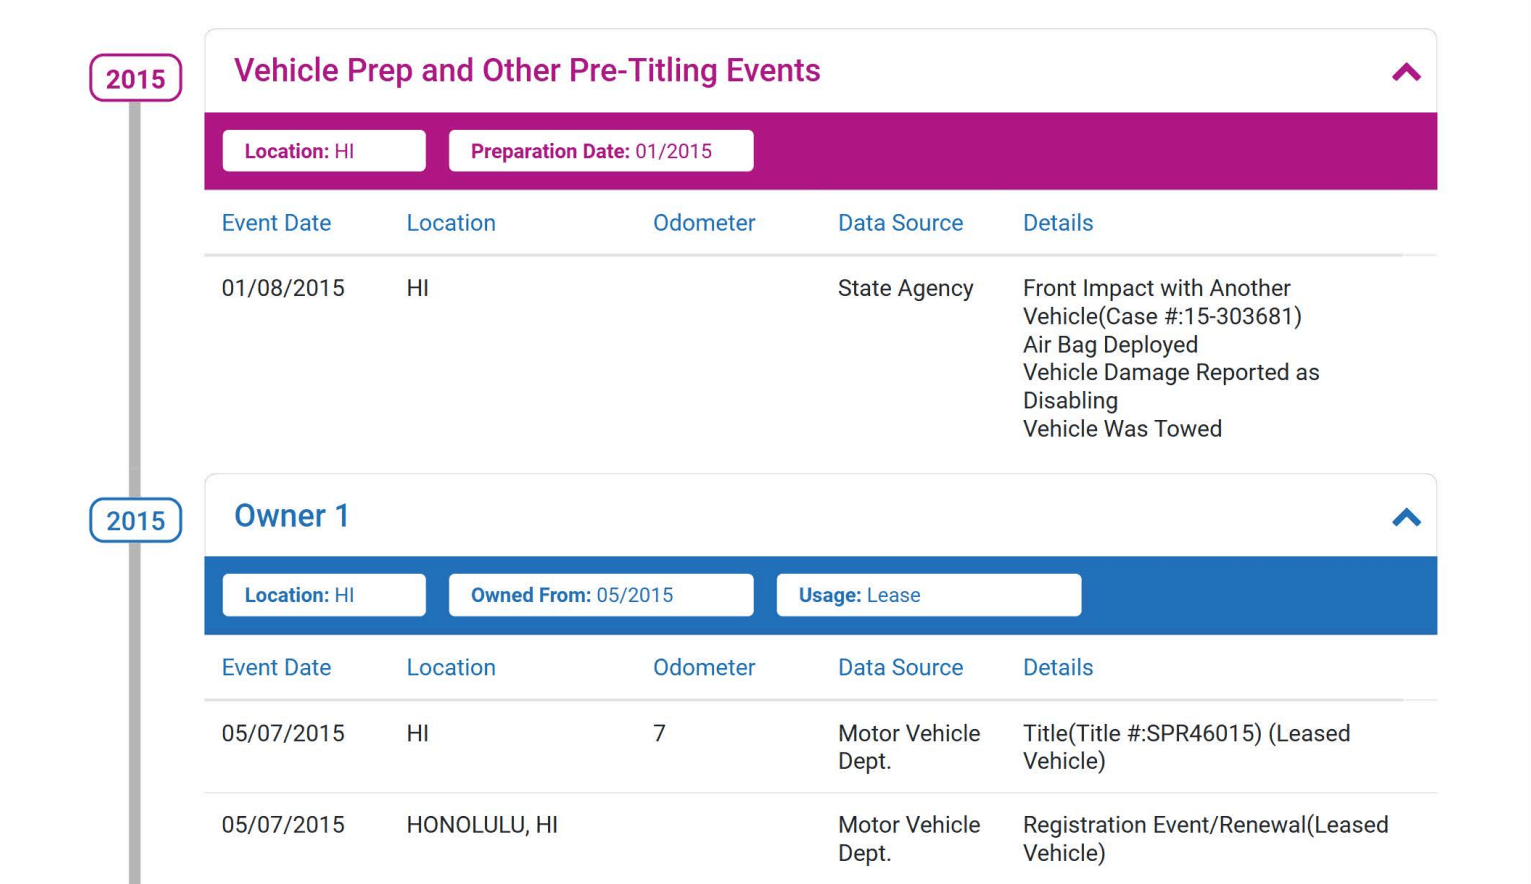
Task: Click Data Source header in Vehicle Prep table
Action: [900, 223]
